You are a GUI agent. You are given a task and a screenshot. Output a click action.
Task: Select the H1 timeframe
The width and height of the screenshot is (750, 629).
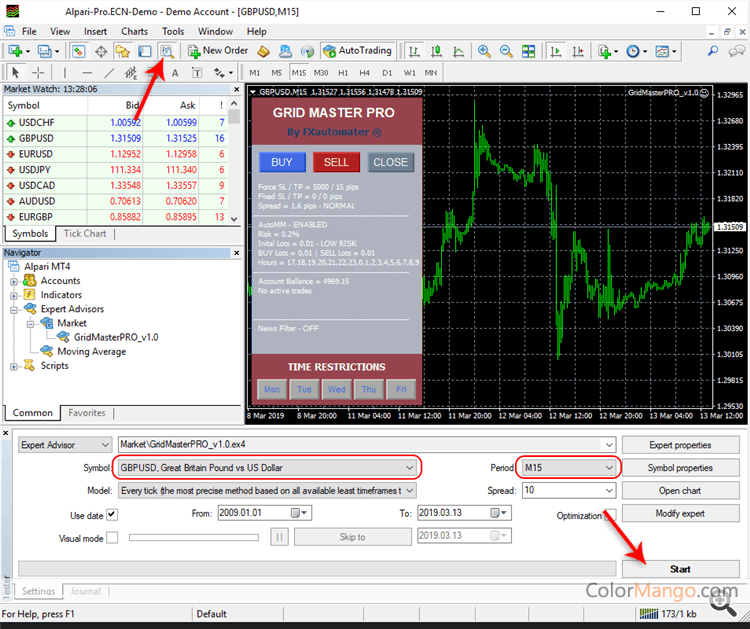(343, 73)
